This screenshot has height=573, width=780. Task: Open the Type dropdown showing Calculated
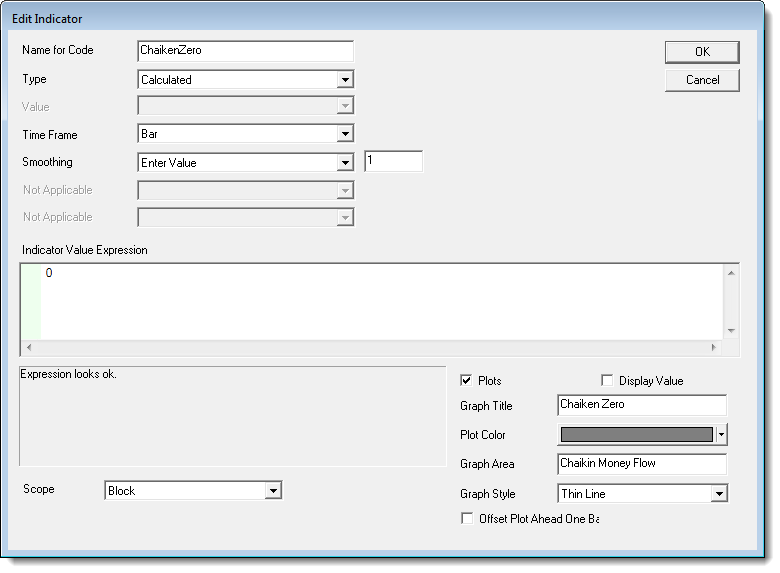coord(345,80)
